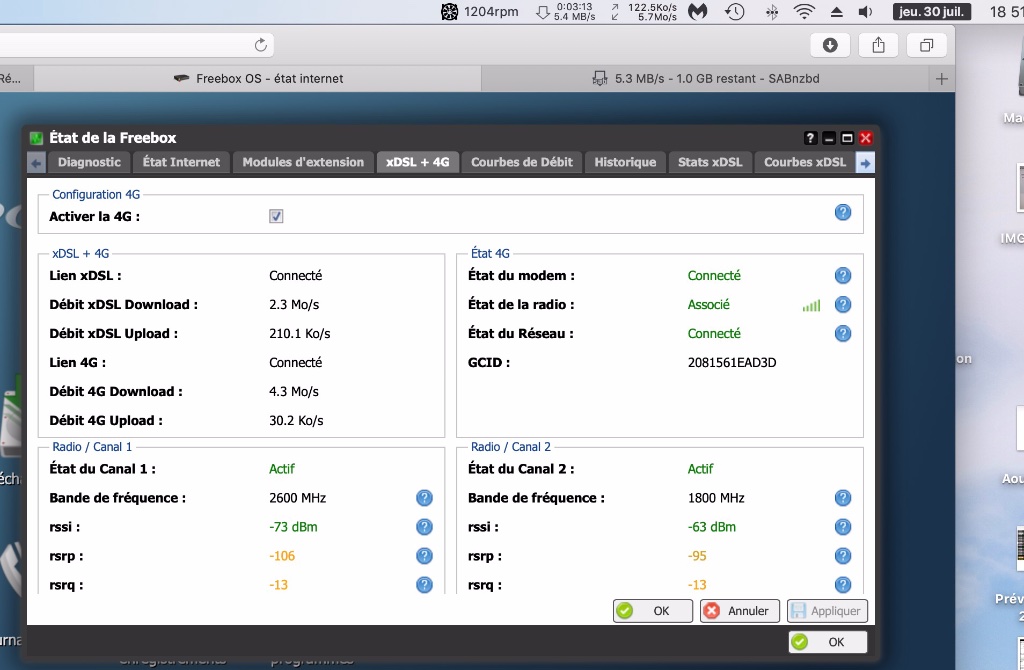The image size is (1024, 670).
Task: Open help for Canal 1 rsrp
Action: click(x=424, y=556)
